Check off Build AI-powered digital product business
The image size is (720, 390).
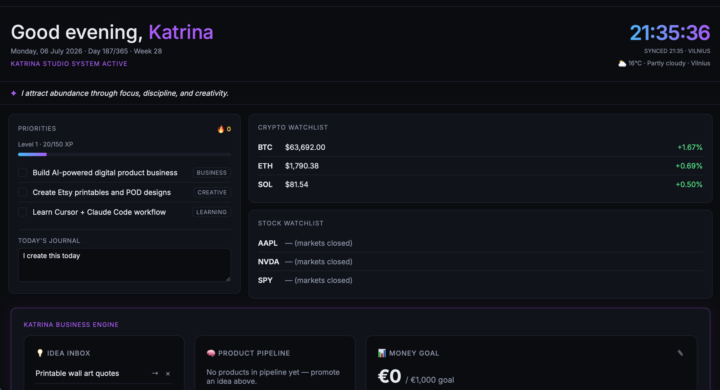(x=22, y=173)
